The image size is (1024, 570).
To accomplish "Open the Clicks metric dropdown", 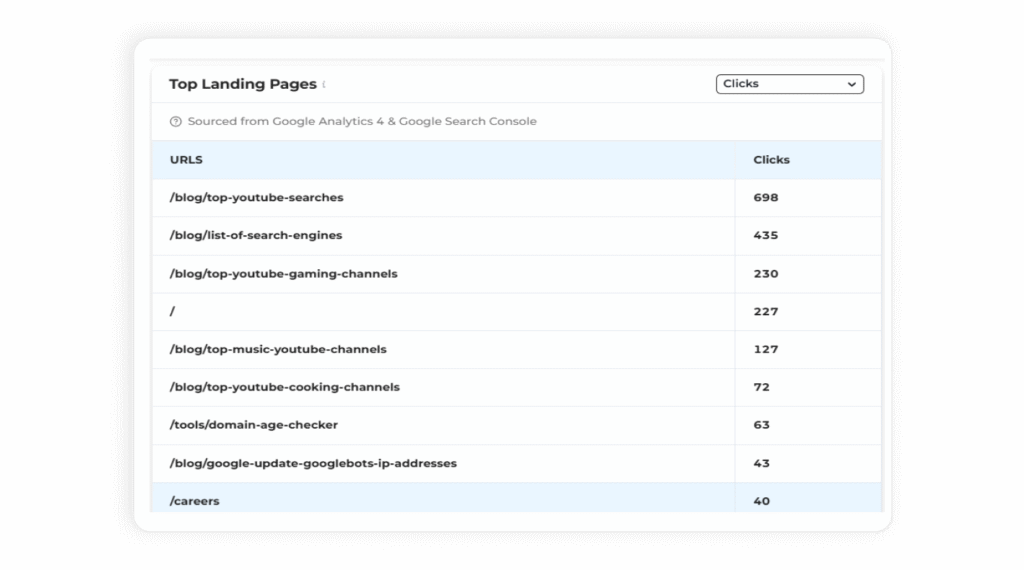I will point(789,84).
